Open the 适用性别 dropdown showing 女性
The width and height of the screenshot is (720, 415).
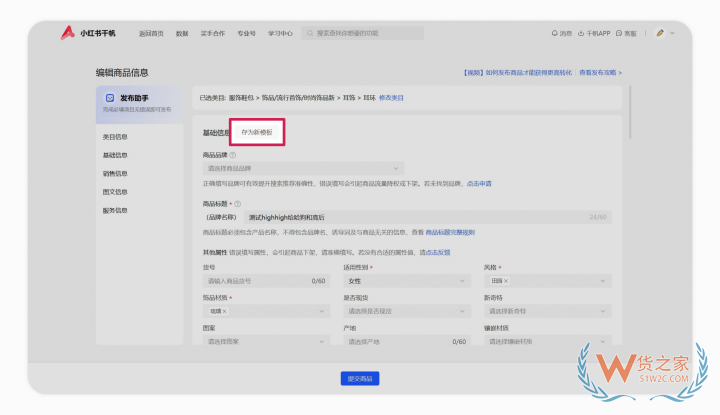[407, 281]
